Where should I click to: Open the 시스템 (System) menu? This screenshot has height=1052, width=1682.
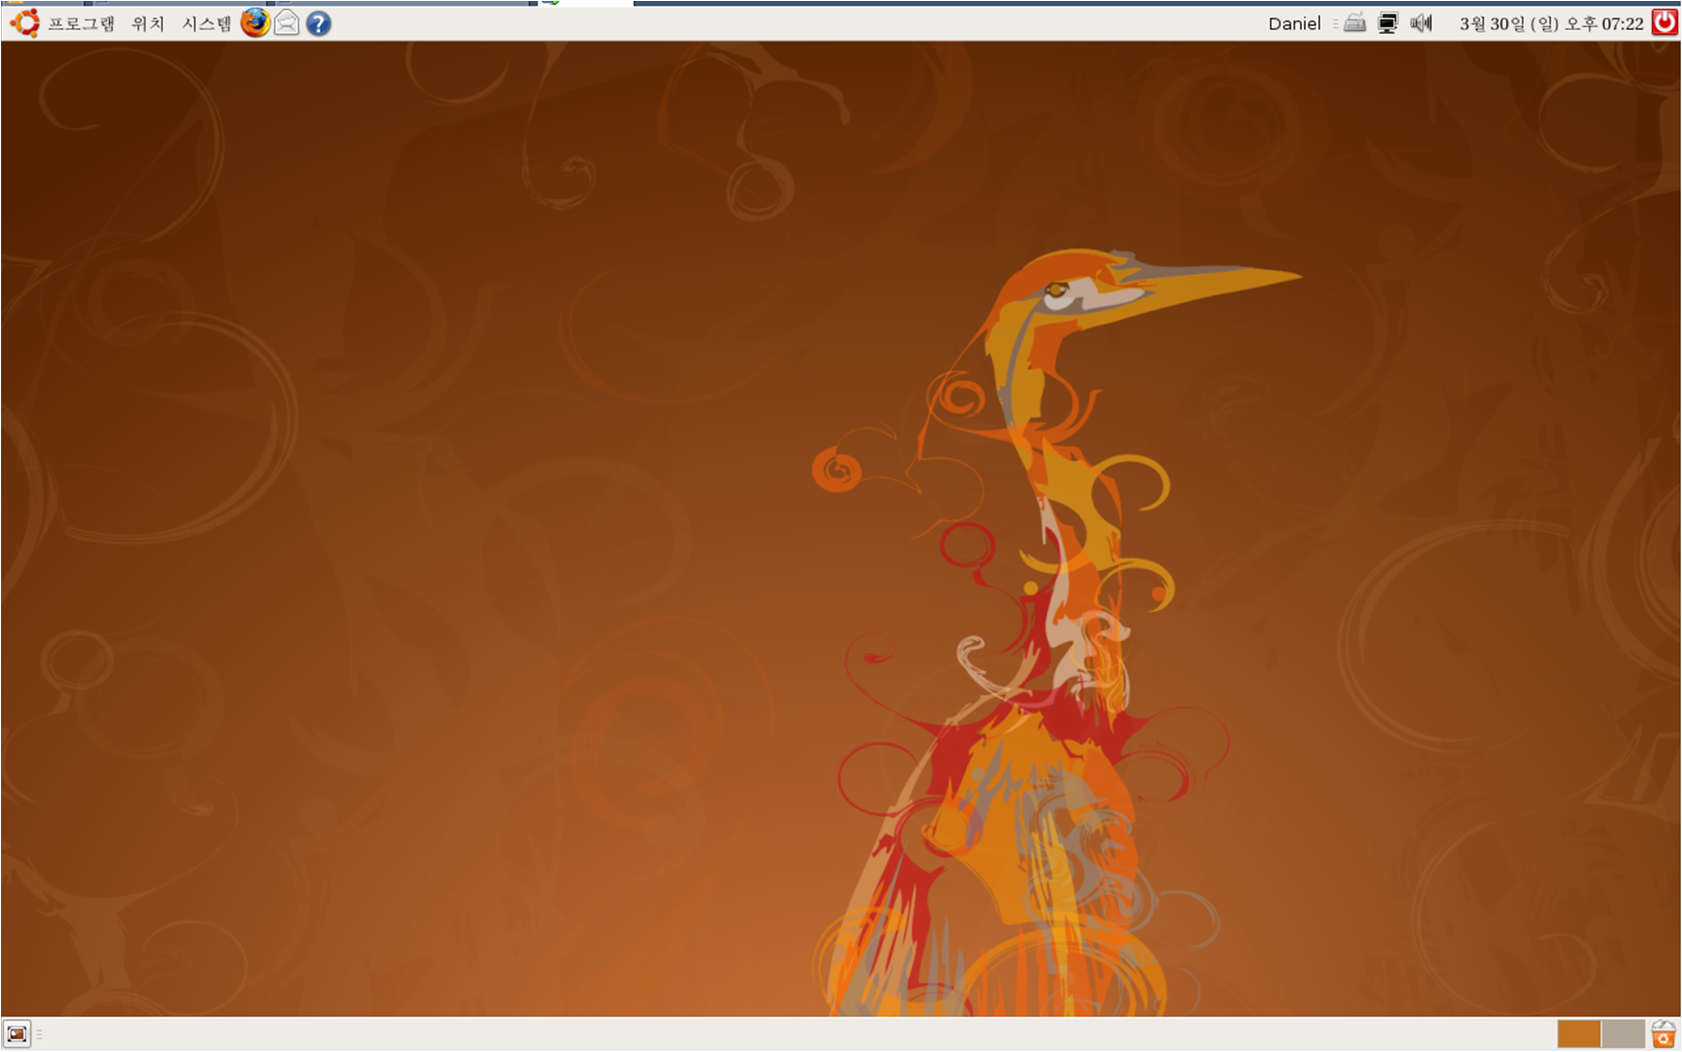[206, 23]
